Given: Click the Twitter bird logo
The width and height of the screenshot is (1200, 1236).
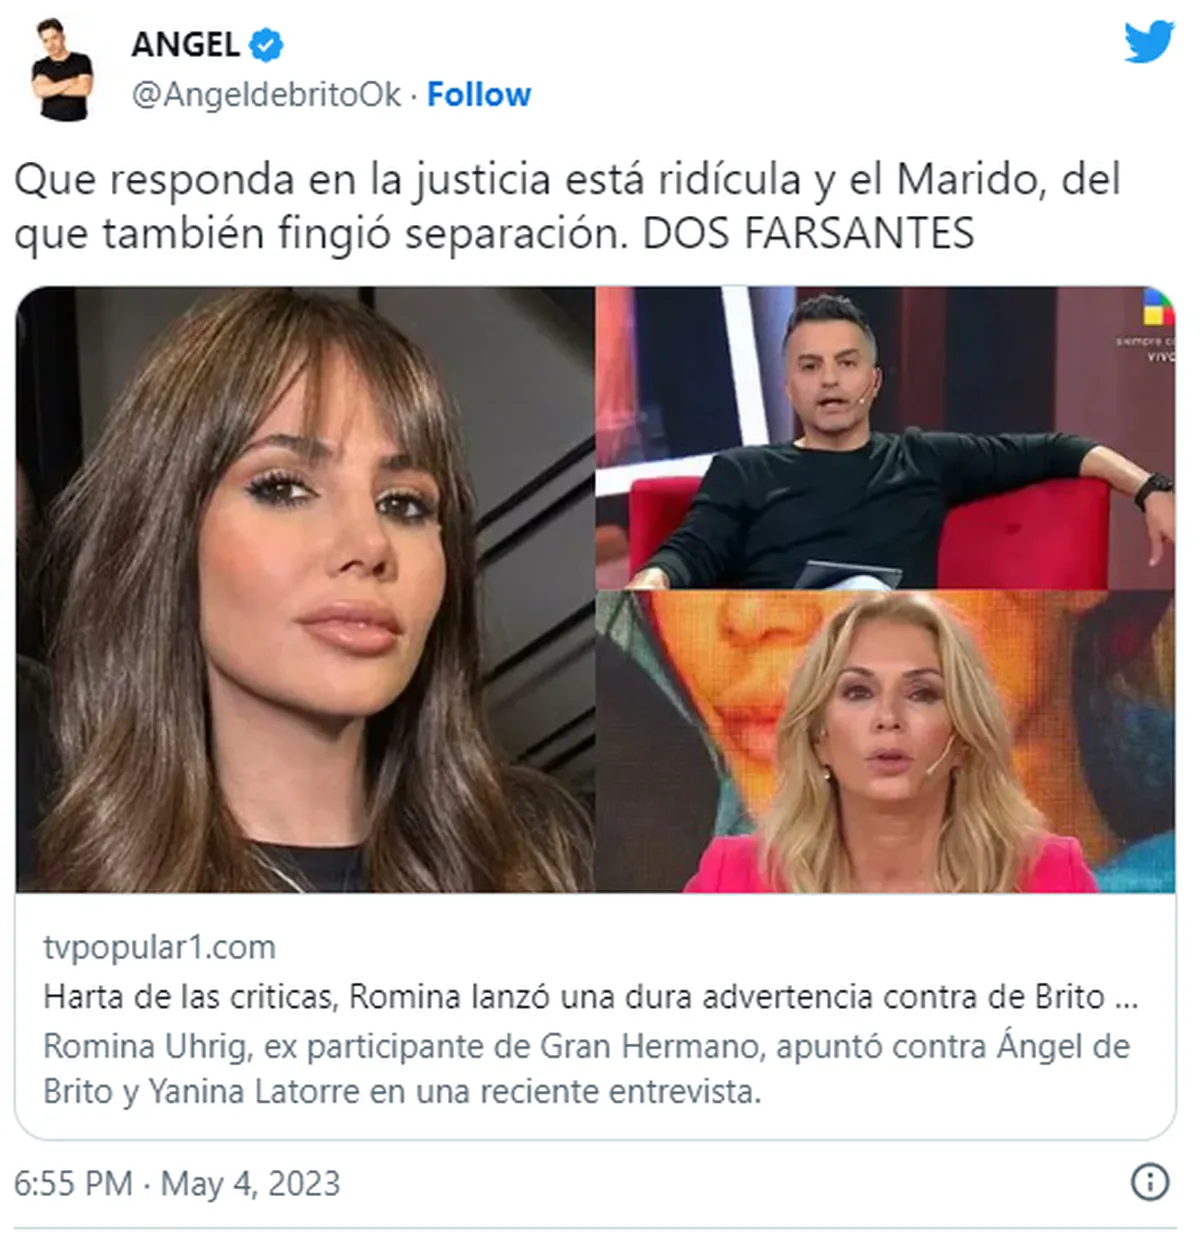Looking at the screenshot, I should click(1148, 42).
